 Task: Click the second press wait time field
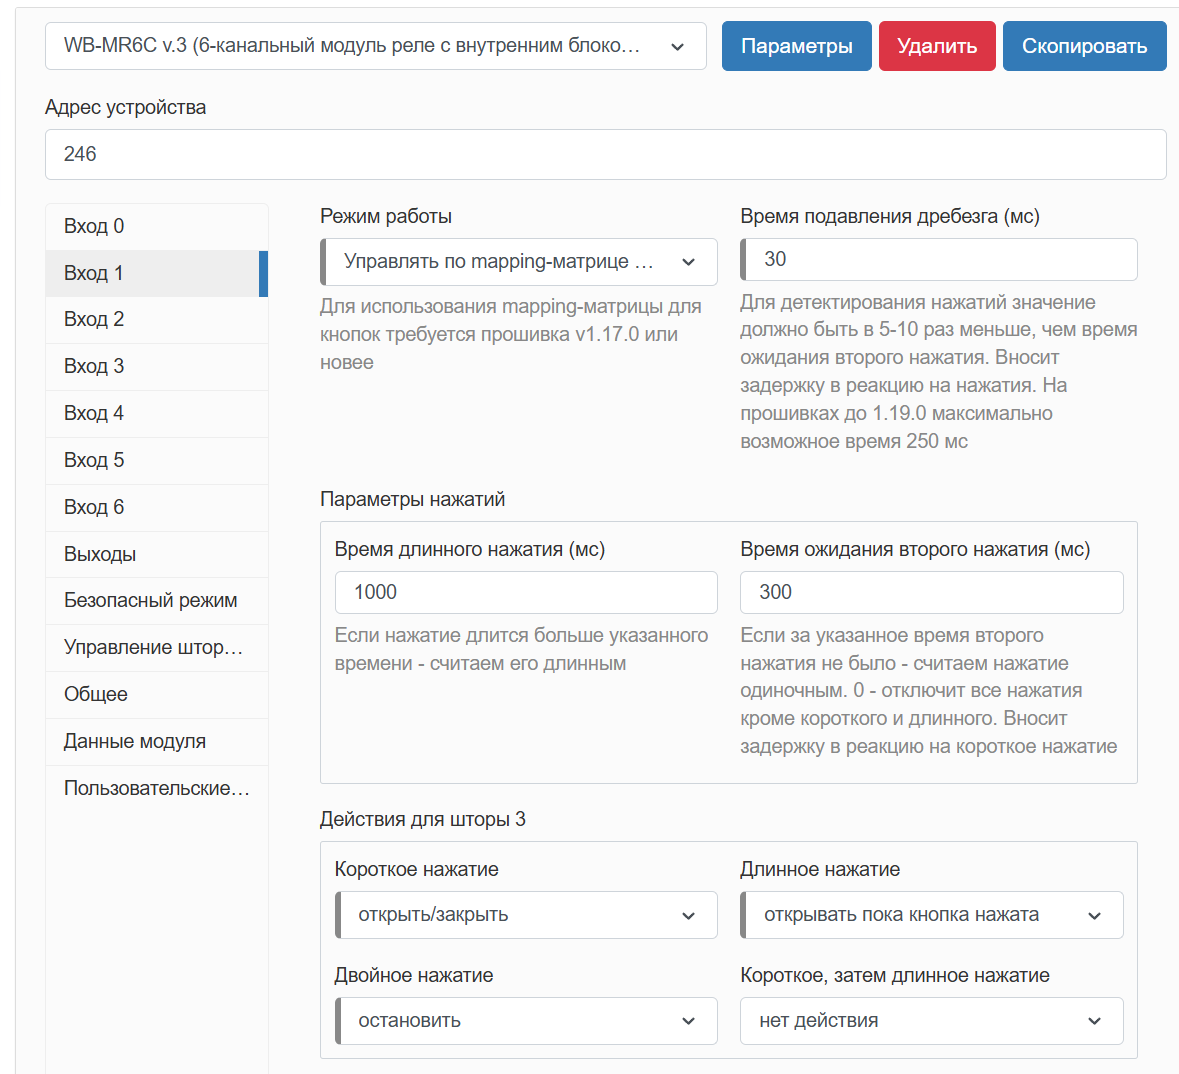click(x=931, y=592)
